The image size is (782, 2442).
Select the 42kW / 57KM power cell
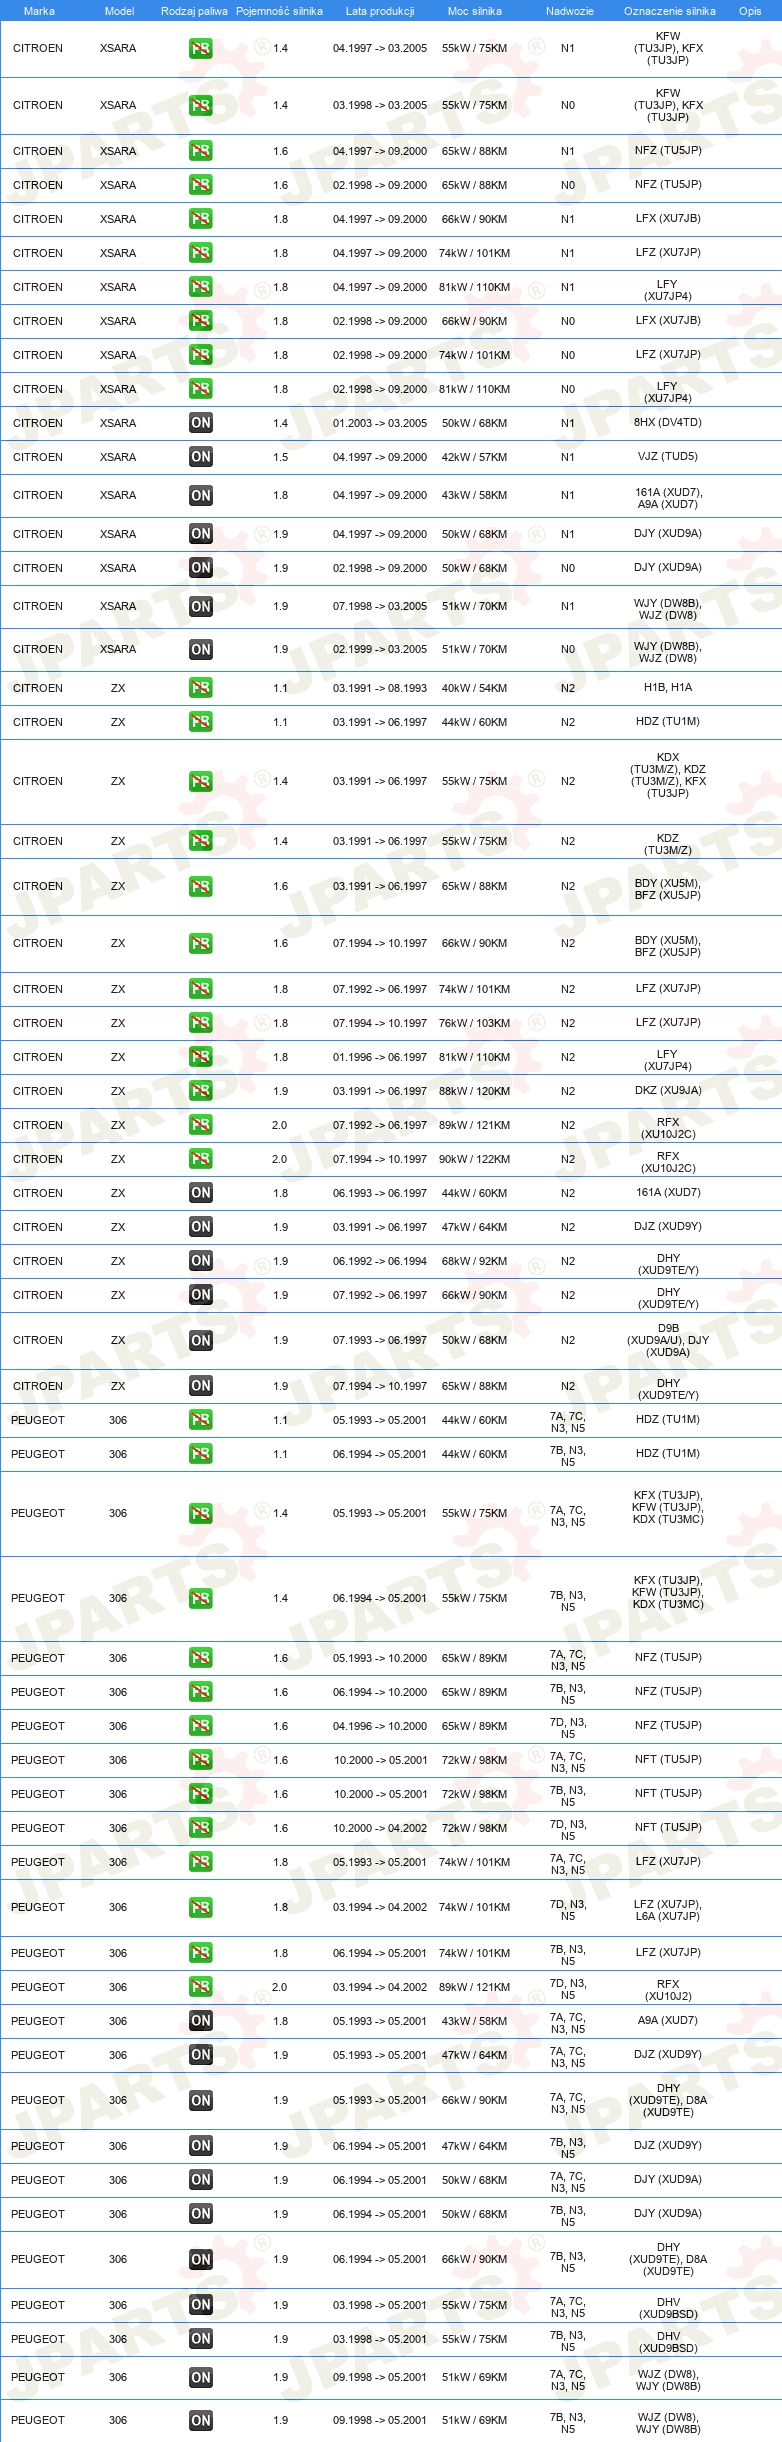pyautogui.click(x=475, y=457)
